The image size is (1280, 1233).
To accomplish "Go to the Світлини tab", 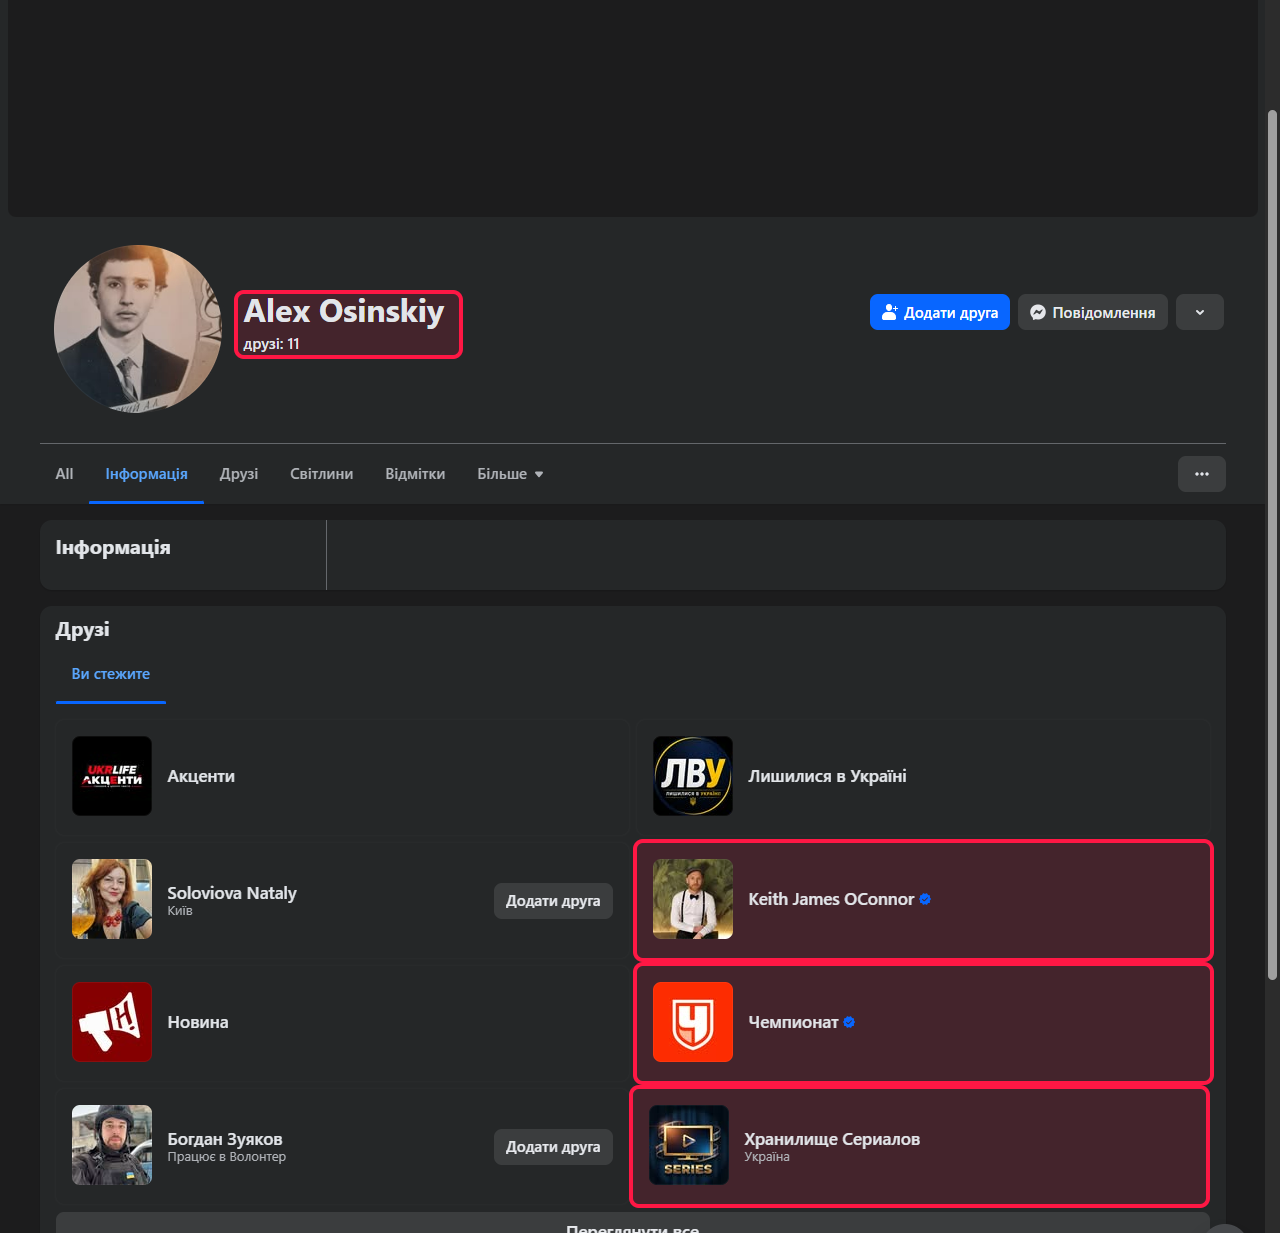I will click(321, 474).
